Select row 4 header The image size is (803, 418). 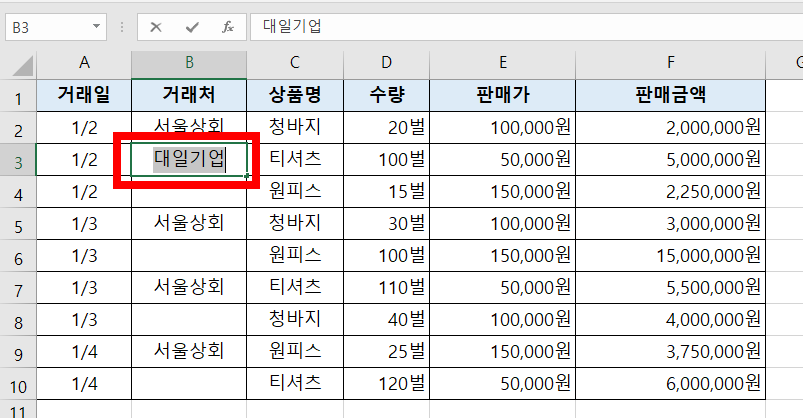[18, 192]
